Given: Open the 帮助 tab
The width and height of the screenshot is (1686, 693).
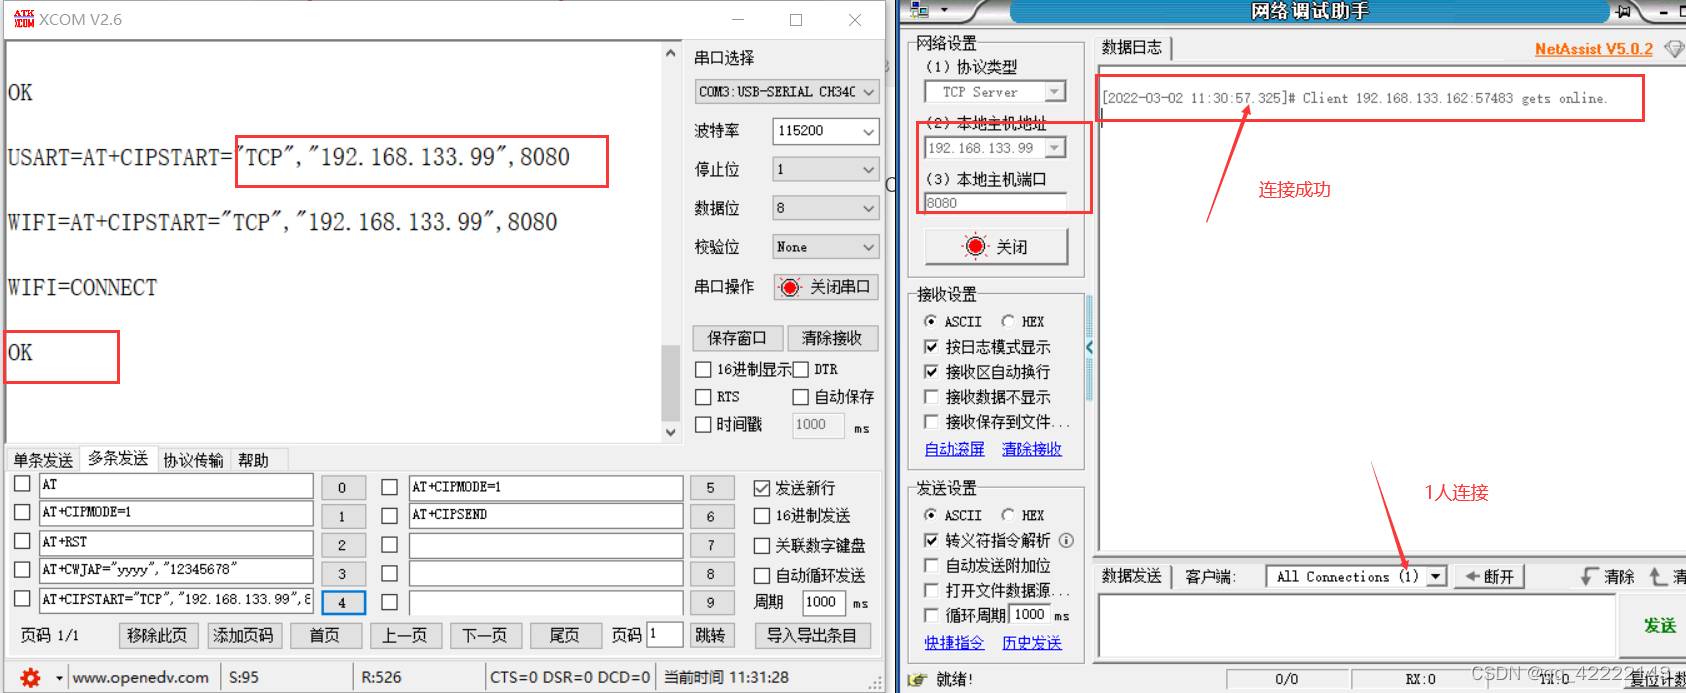Looking at the screenshot, I should pos(253,460).
